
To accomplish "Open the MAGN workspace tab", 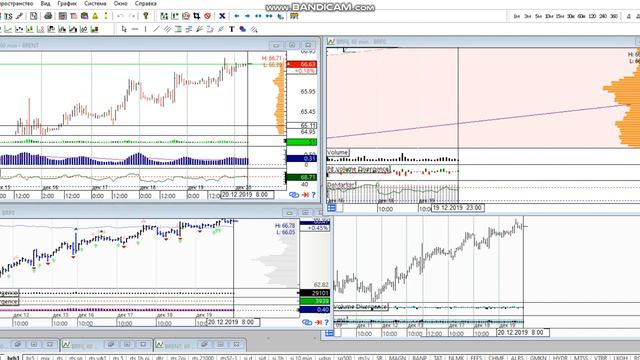I will point(397,358).
